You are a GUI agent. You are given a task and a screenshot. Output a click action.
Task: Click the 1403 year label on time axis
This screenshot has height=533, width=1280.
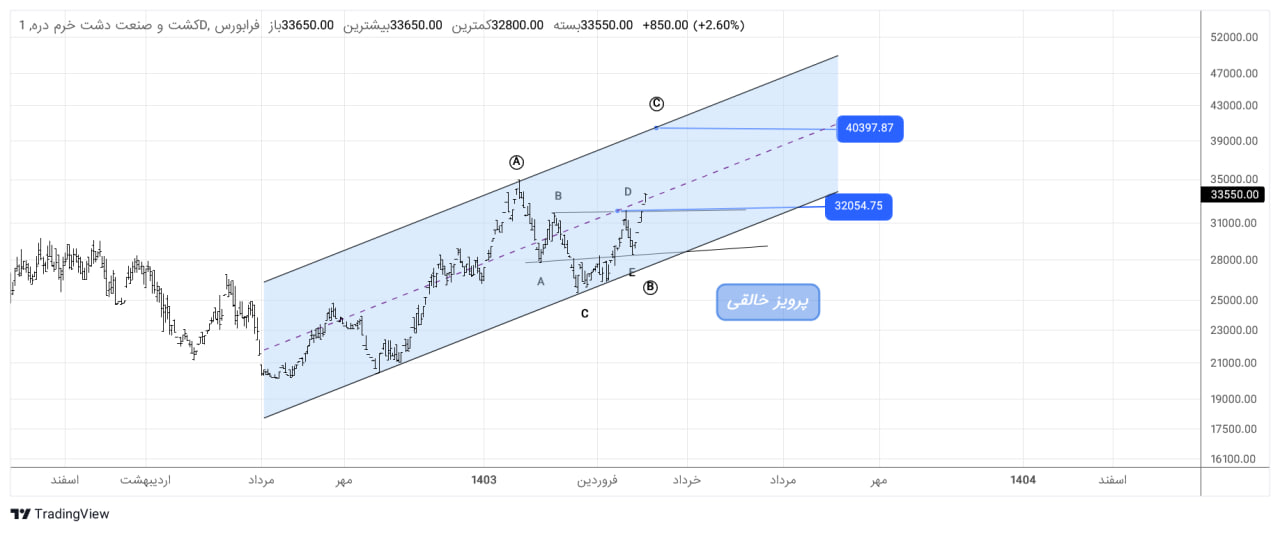[484, 480]
